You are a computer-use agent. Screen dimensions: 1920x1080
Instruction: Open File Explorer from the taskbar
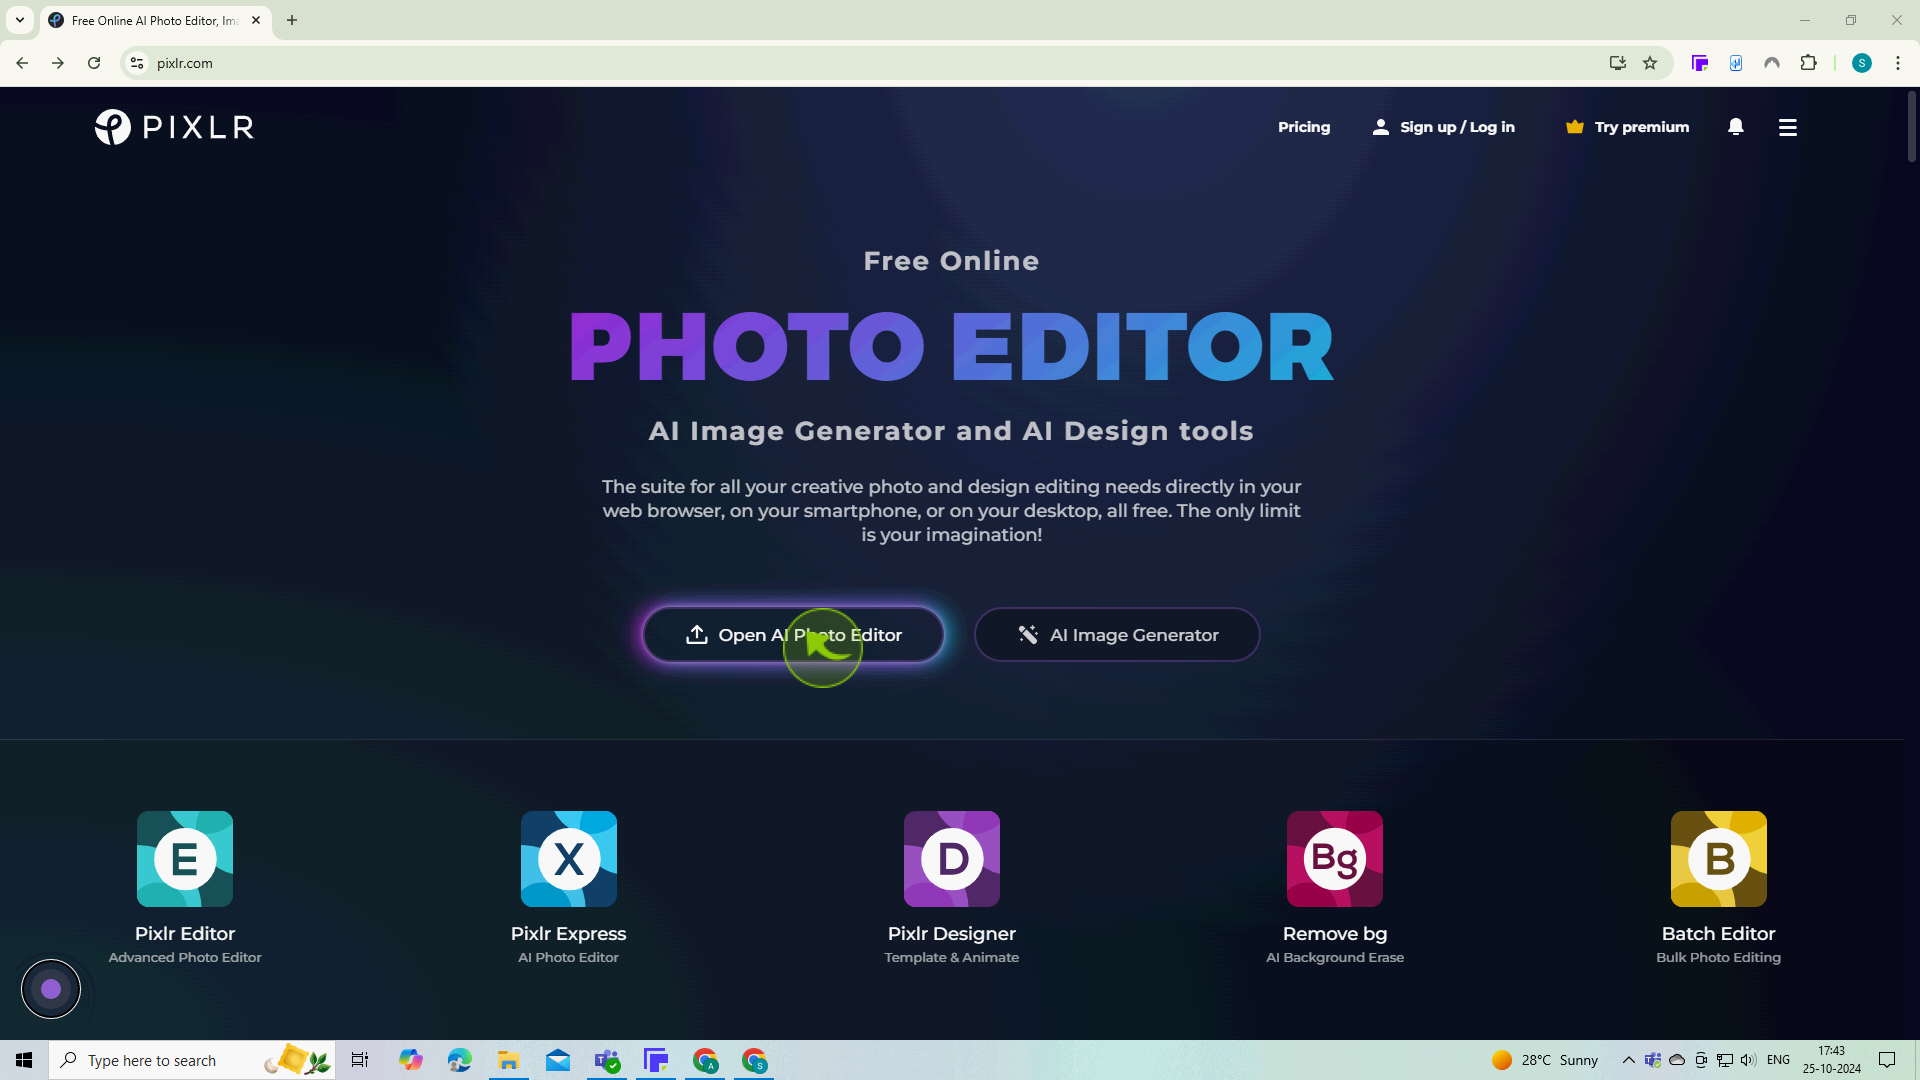click(x=509, y=1060)
